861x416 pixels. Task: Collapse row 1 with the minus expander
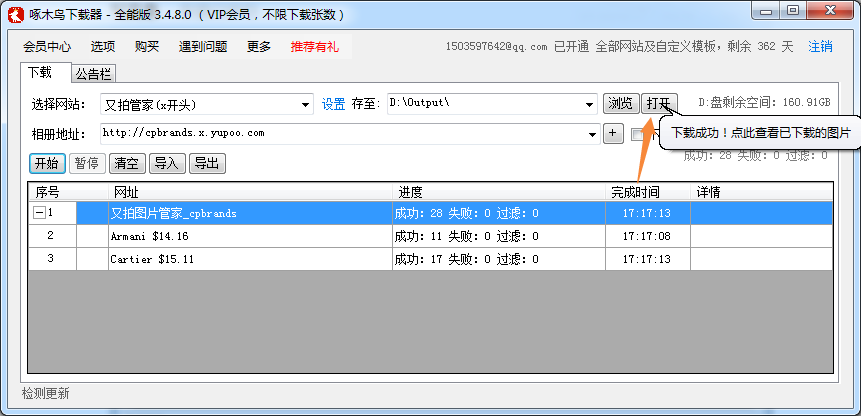[x=39, y=213]
